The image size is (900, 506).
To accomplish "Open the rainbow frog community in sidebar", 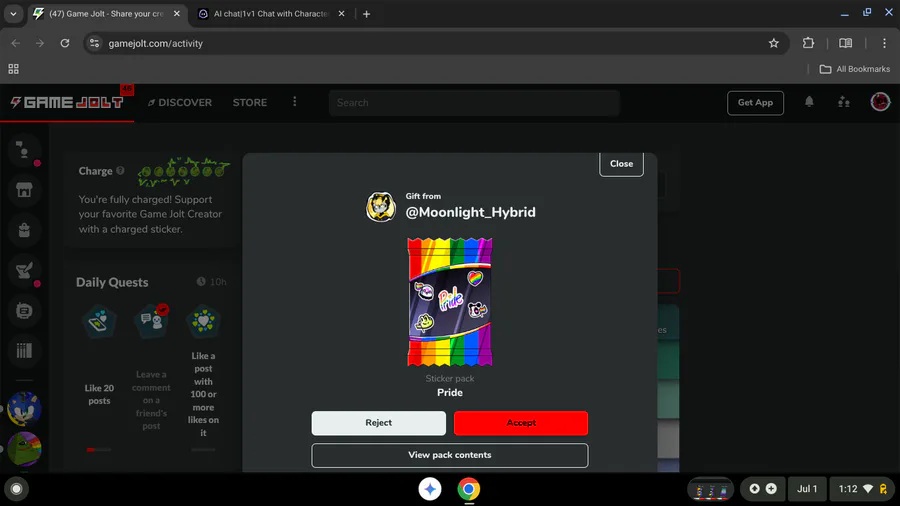I will (24, 449).
